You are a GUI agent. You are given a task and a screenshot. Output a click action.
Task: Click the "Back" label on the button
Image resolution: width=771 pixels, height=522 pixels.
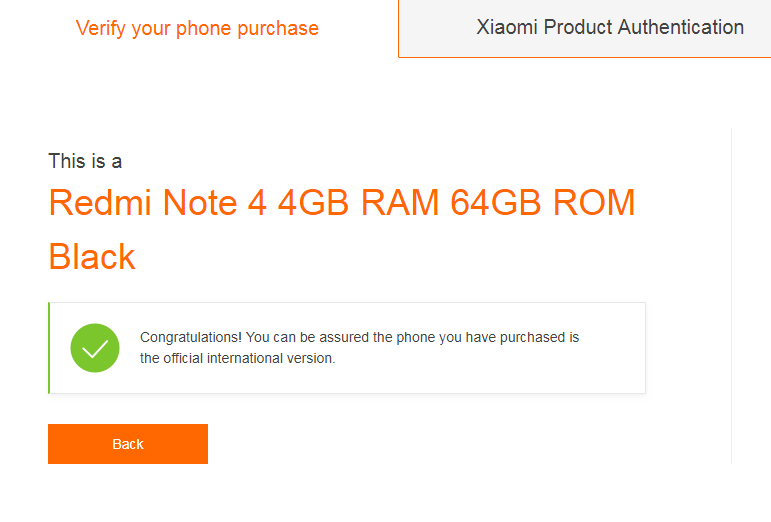pyautogui.click(x=128, y=444)
